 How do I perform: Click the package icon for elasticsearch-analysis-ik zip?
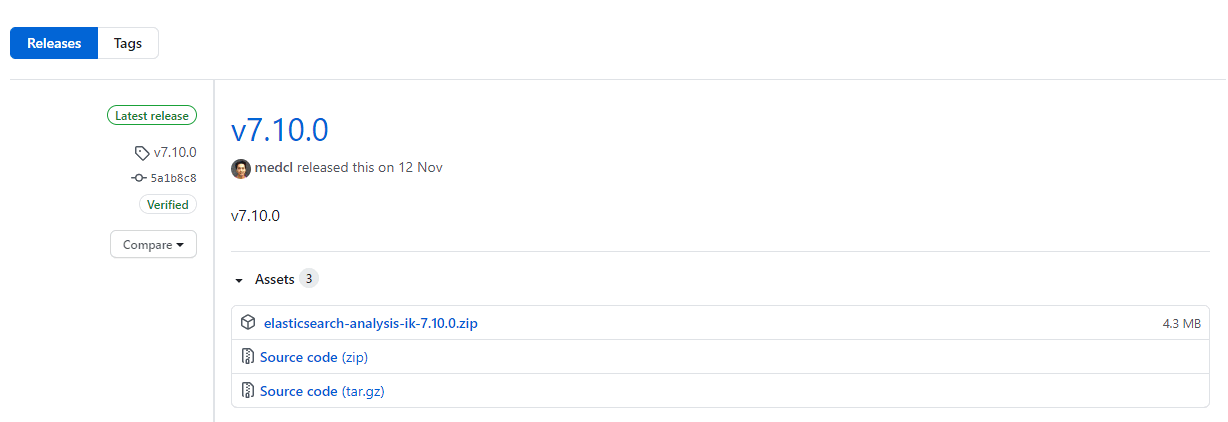[248, 323]
